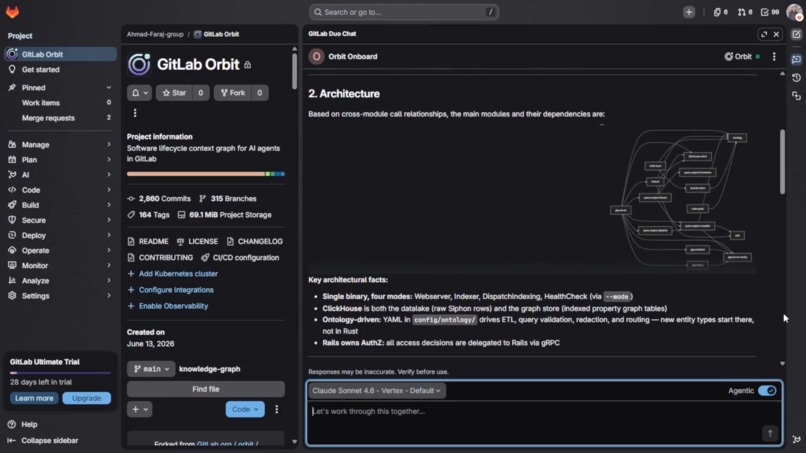Click the trial progress bar

pyautogui.click(x=60, y=372)
